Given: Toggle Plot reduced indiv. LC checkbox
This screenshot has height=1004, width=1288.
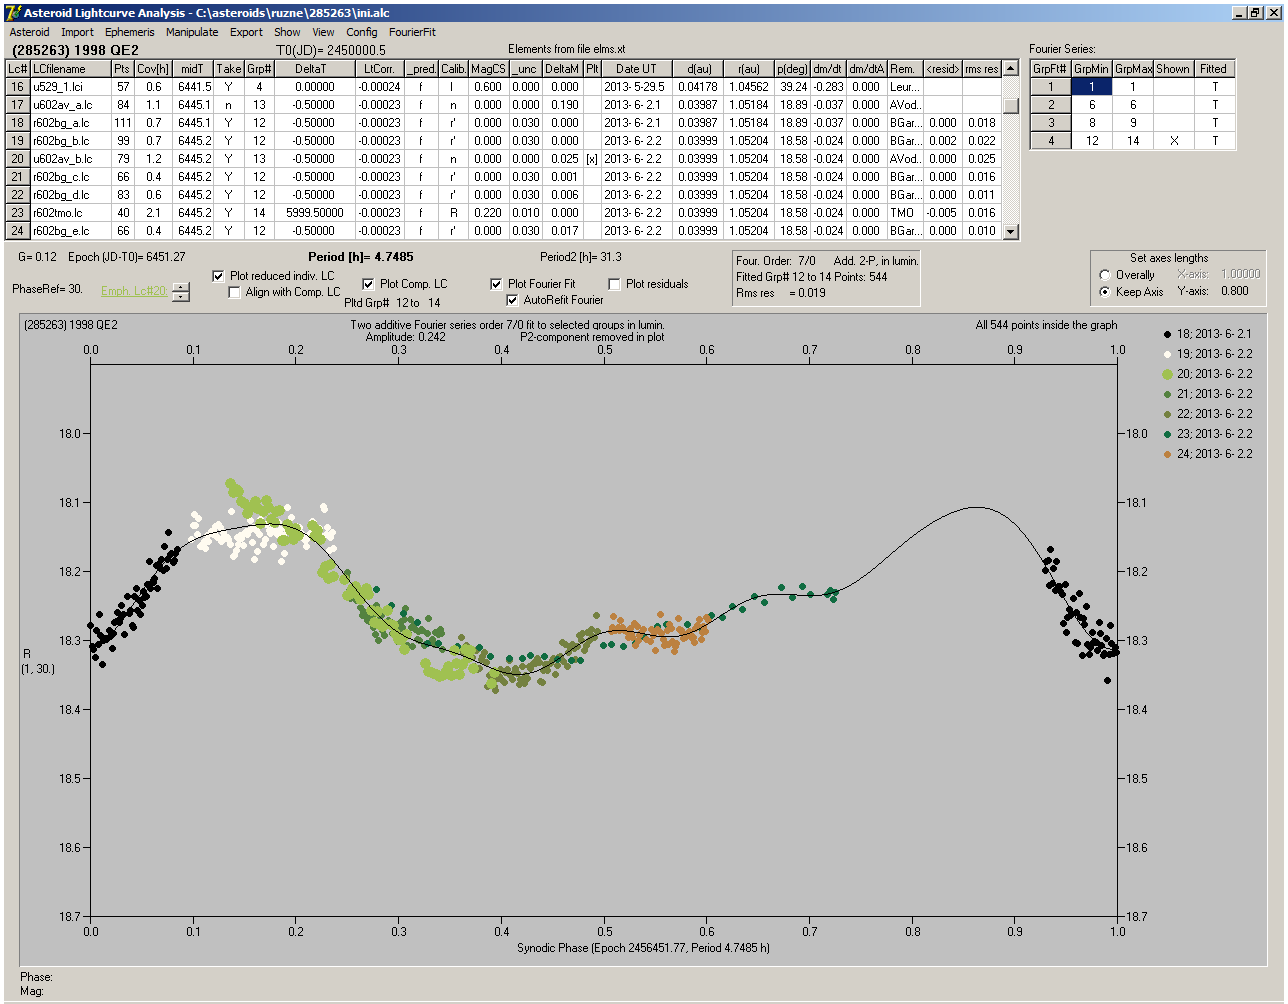Looking at the screenshot, I should tap(220, 276).
